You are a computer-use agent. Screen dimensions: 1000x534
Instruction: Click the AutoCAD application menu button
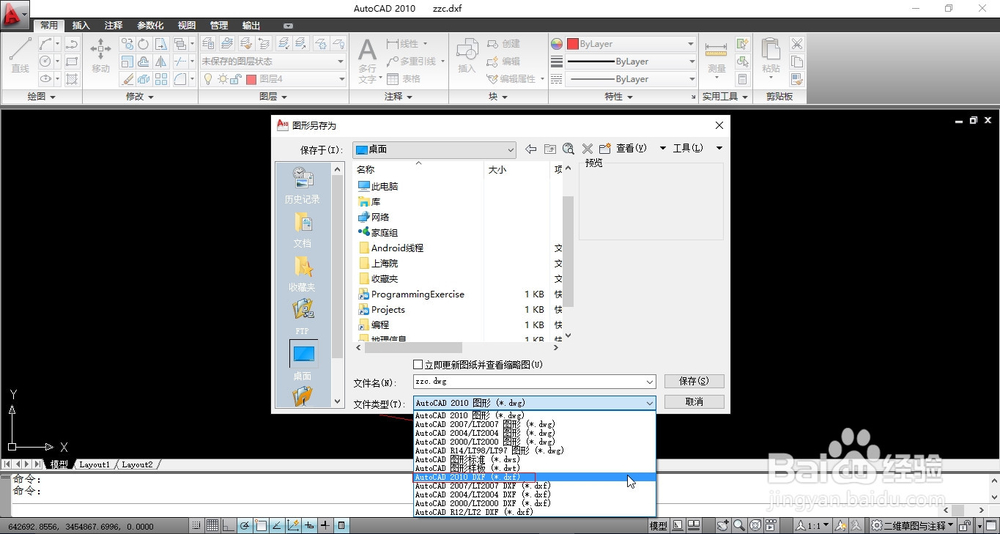pos(15,15)
